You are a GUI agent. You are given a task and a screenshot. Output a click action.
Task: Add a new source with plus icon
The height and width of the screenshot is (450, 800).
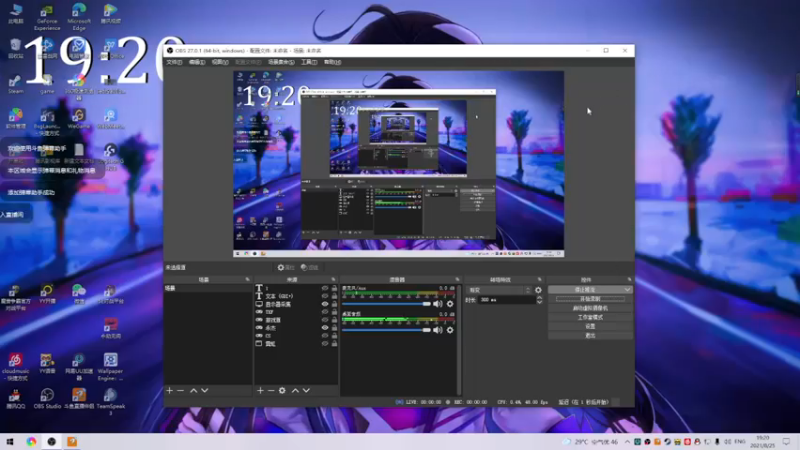coord(260,390)
